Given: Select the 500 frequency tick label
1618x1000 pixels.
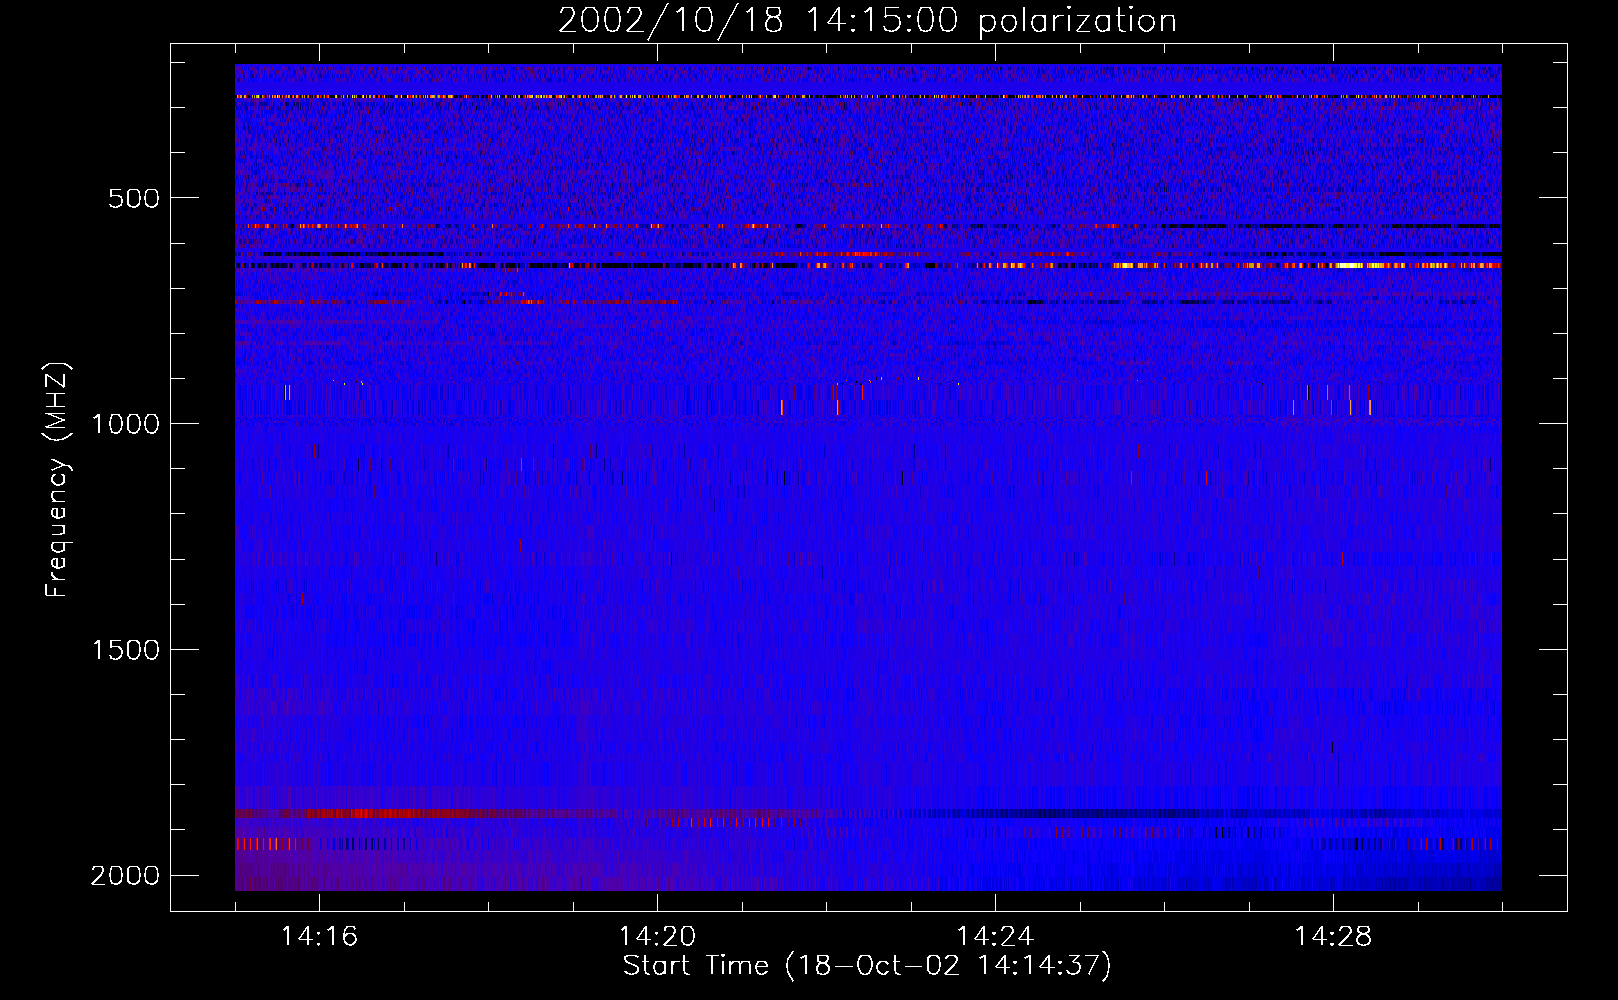Looking at the screenshot, I should click(134, 198).
